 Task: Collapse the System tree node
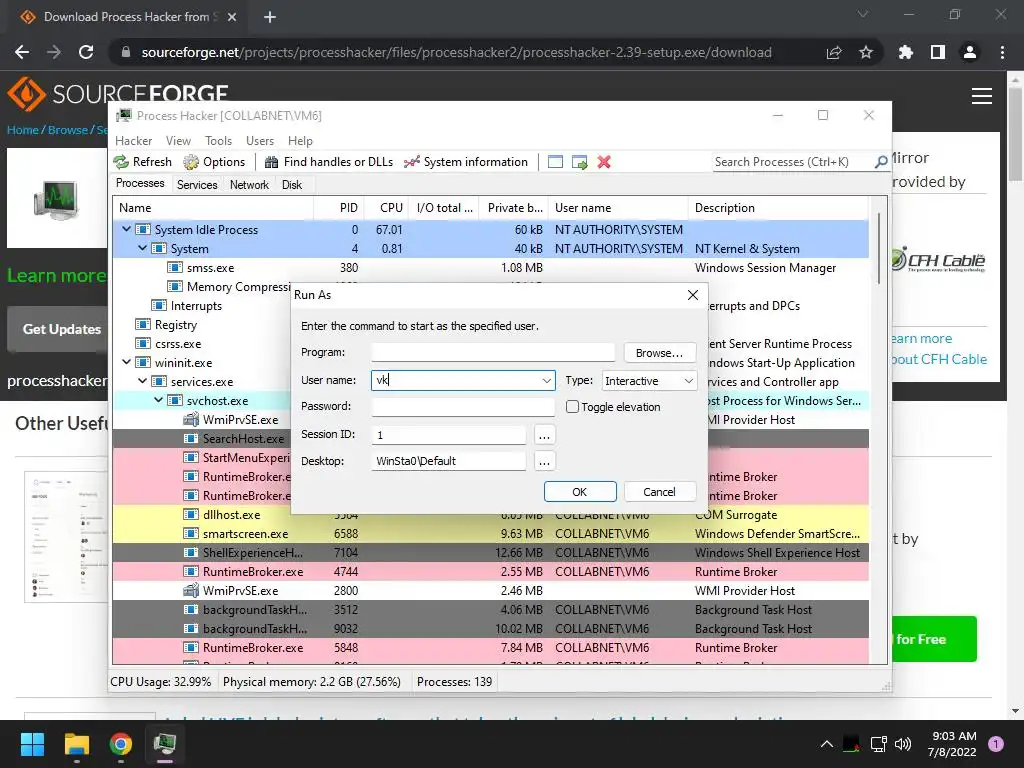coord(142,248)
